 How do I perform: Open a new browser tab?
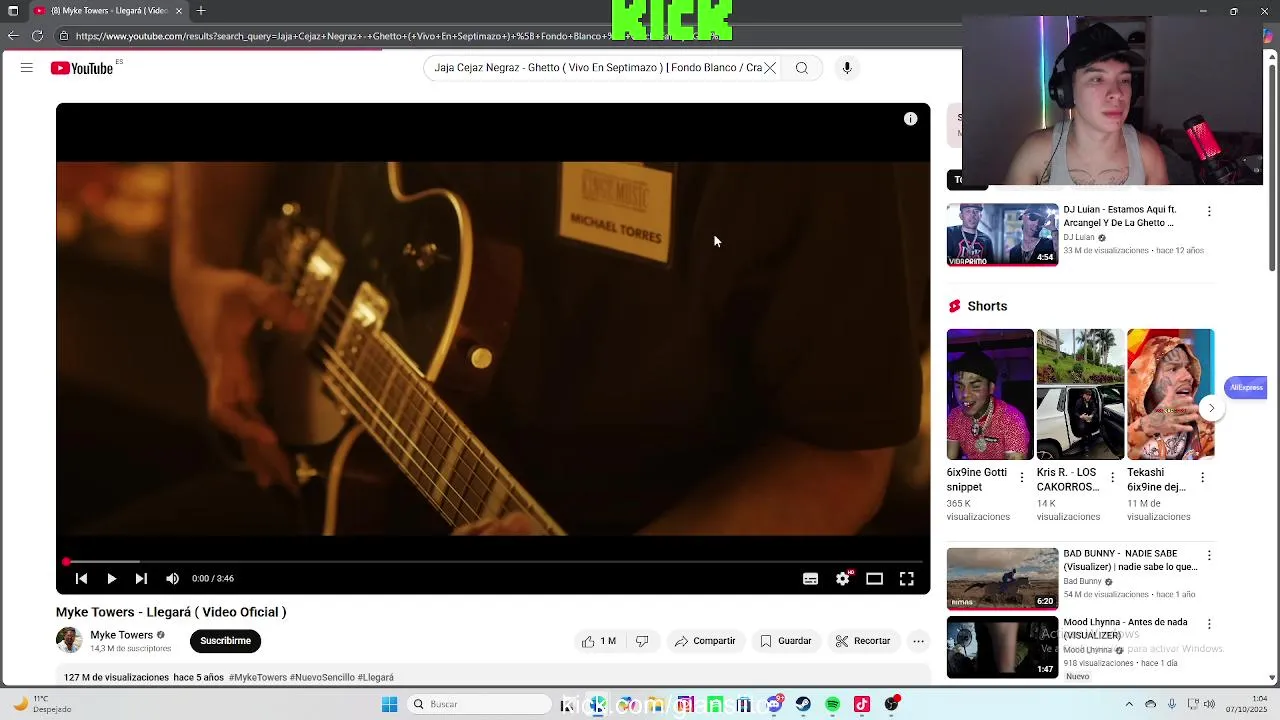[201, 11]
